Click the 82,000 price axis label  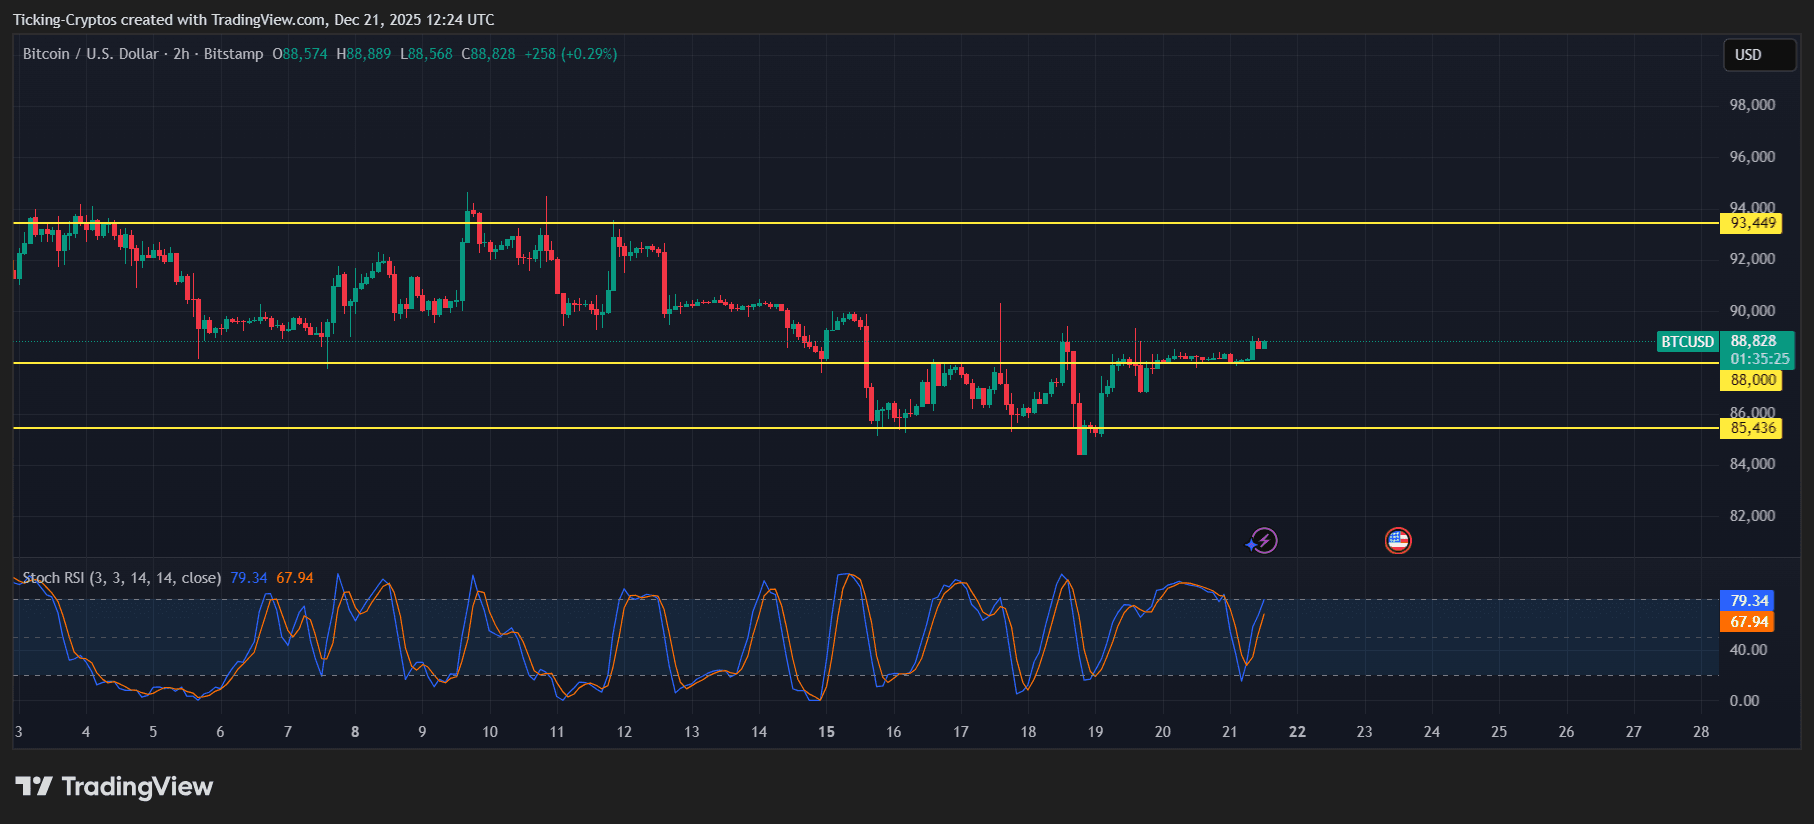pyautogui.click(x=1752, y=516)
